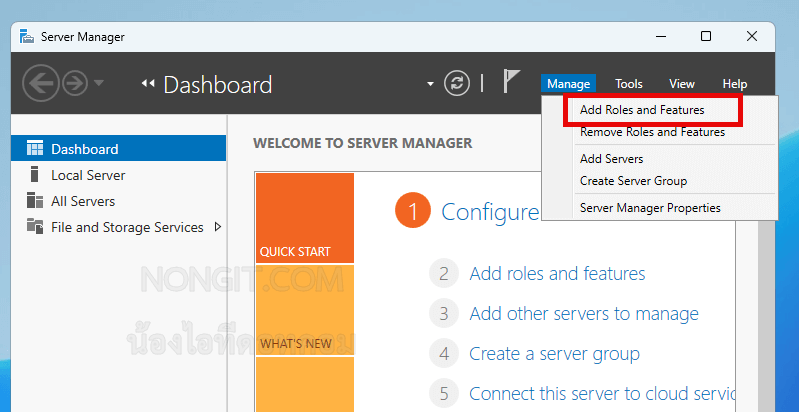
Task: Expand the File and Storage Services arrow
Action: coord(218,227)
